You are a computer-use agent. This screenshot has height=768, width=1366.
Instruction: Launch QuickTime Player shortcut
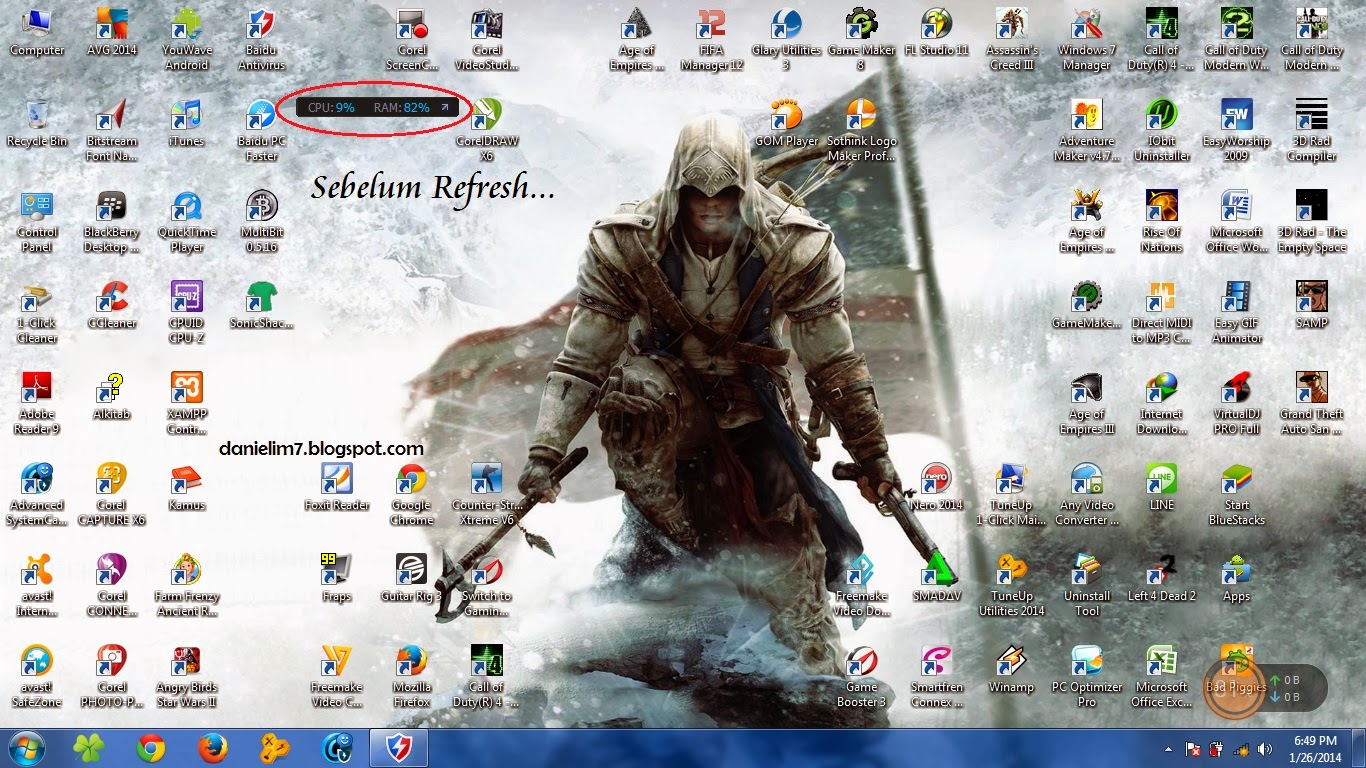(x=187, y=221)
